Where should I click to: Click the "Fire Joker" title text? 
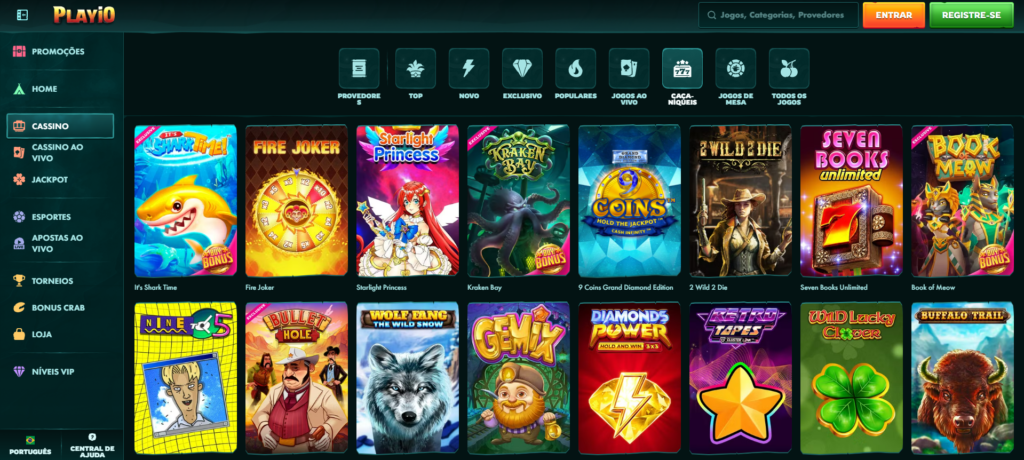click(260, 288)
